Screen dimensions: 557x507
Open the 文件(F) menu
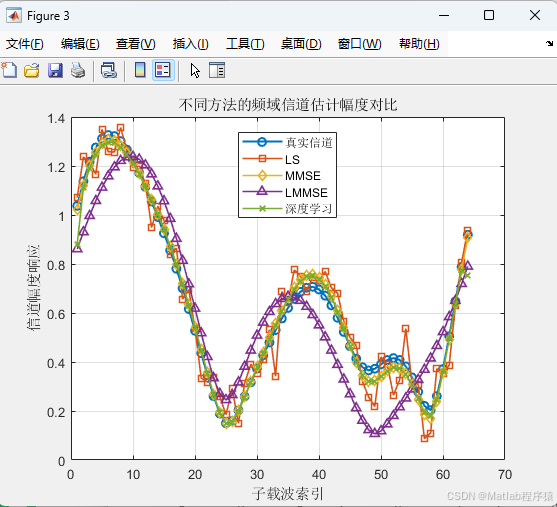point(25,44)
